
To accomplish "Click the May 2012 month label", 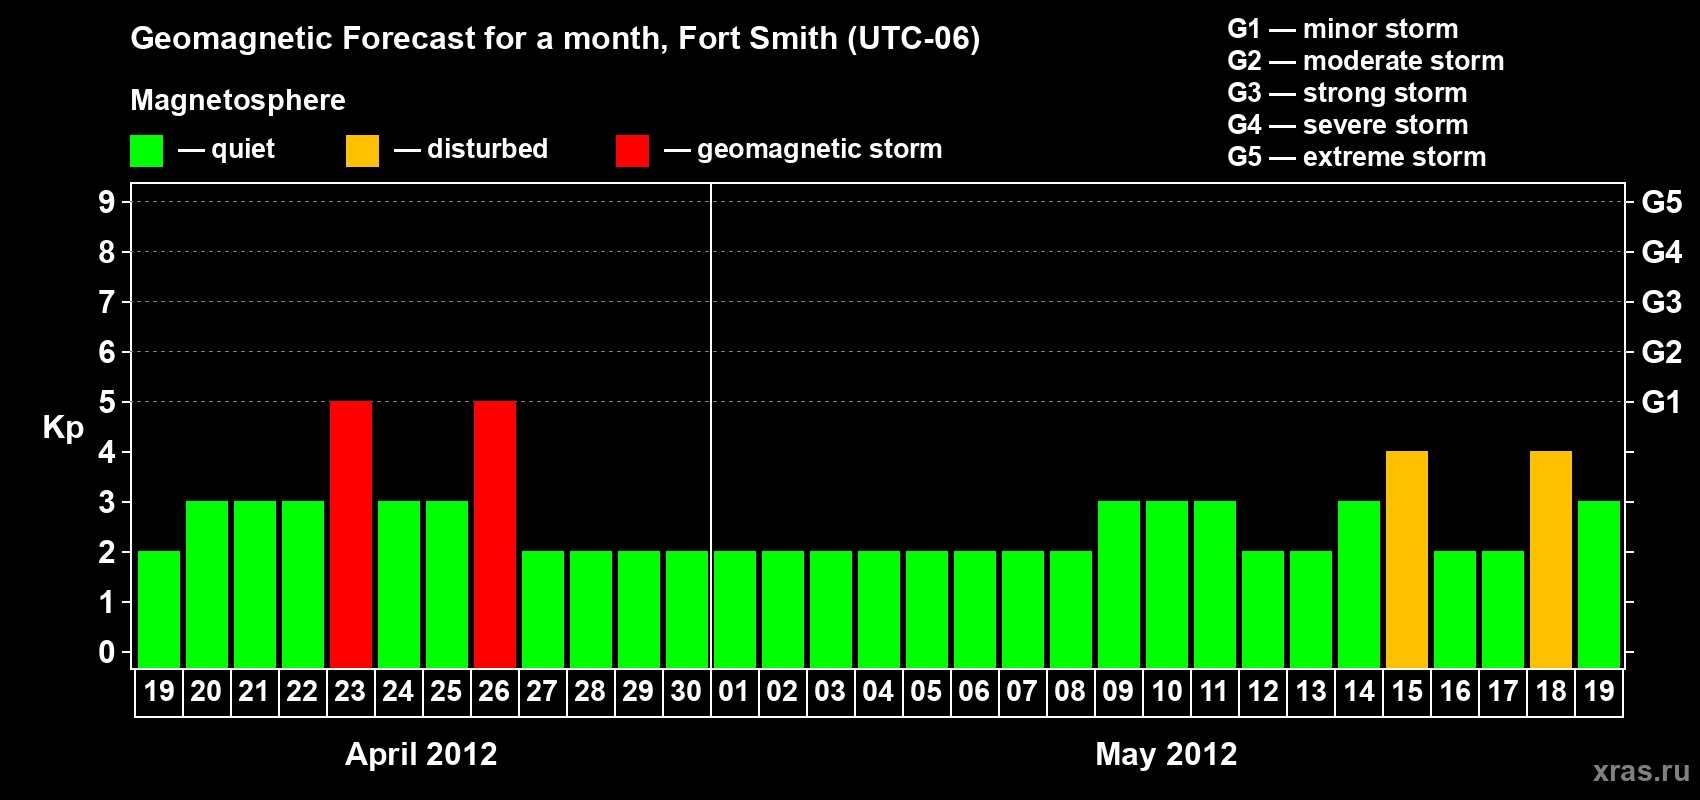I will (1166, 754).
